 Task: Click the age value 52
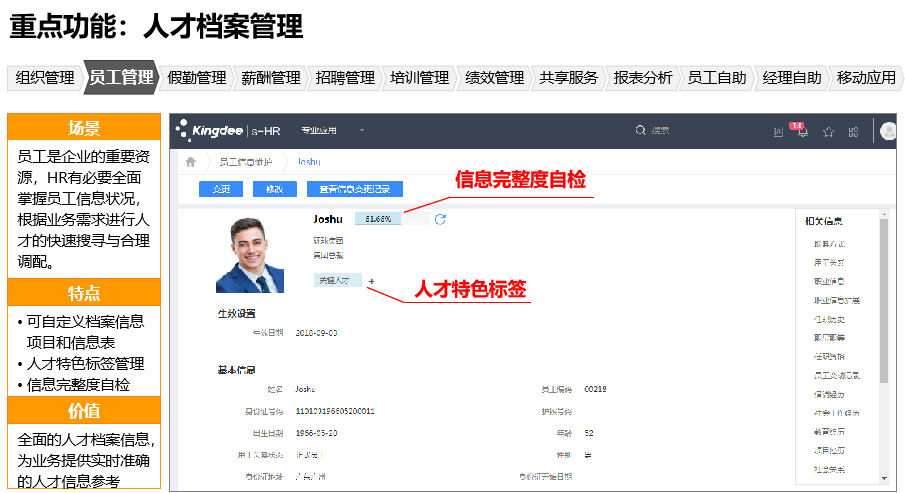pyautogui.click(x=589, y=433)
